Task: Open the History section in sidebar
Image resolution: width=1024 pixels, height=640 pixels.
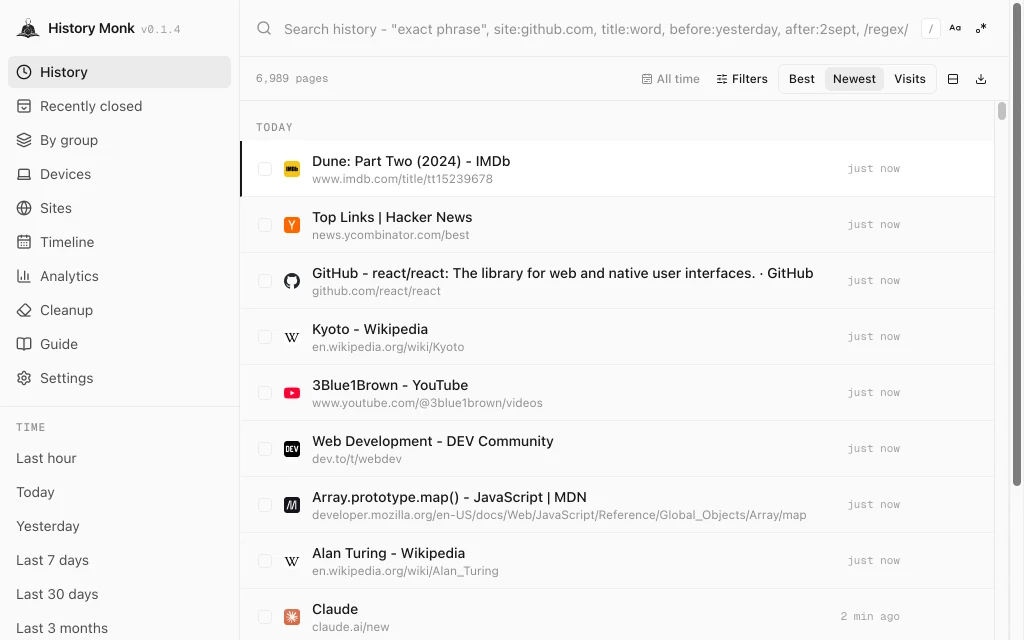Action: pos(120,72)
